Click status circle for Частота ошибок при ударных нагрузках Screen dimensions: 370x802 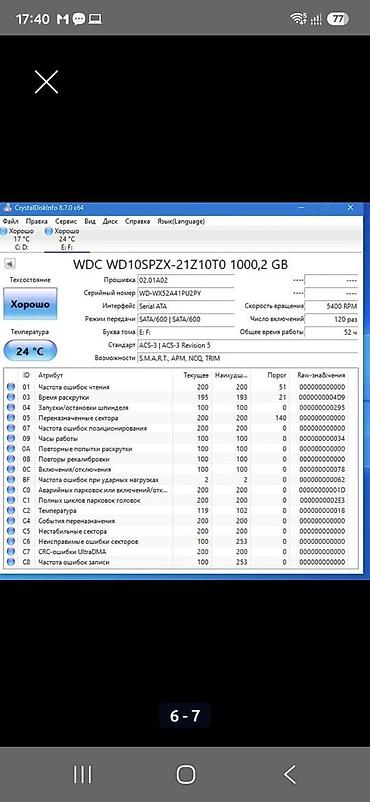[x=11, y=480]
